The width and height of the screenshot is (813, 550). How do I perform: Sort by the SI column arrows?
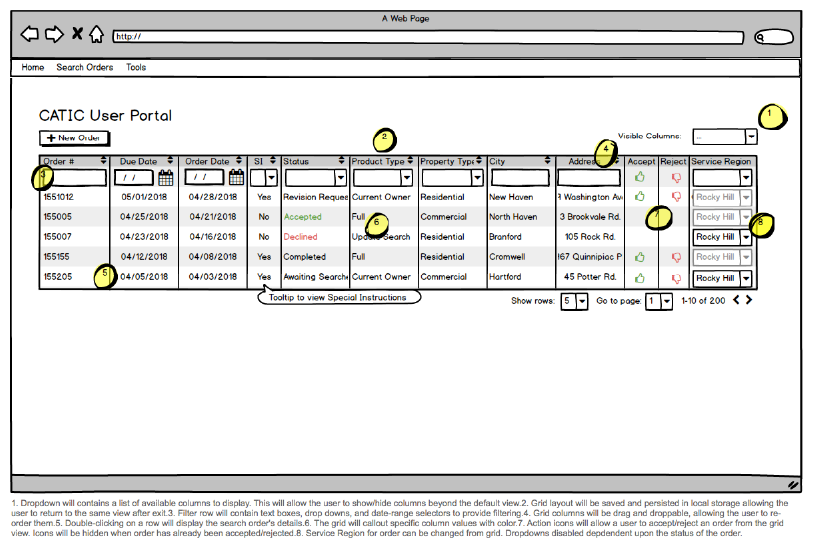click(273, 160)
